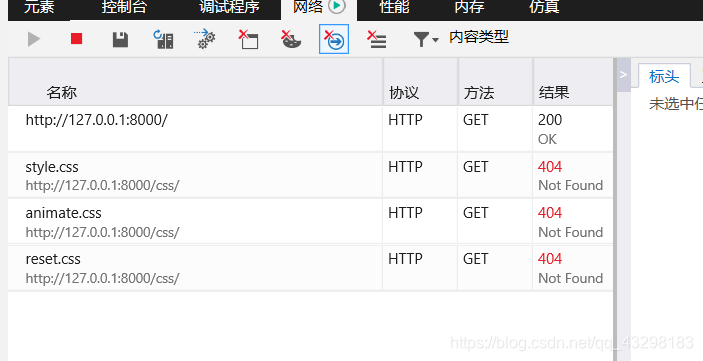Viewport: 703px width, 361px height.
Task: Select the animate.css request row
Action: click(310, 221)
